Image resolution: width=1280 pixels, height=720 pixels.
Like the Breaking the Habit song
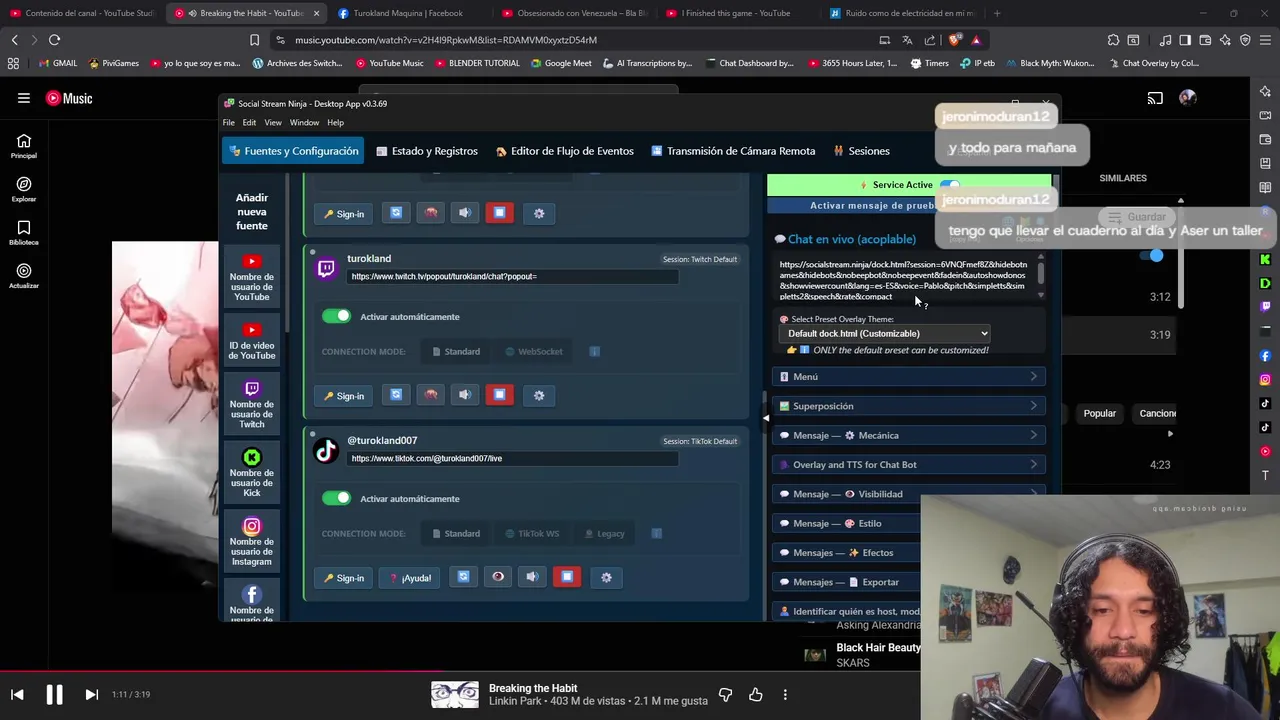[x=755, y=694]
